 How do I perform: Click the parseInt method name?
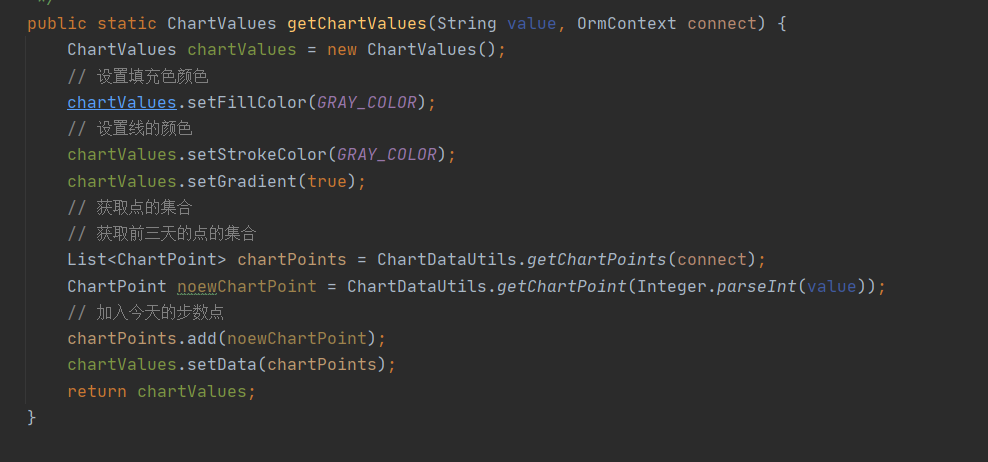pos(741,286)
